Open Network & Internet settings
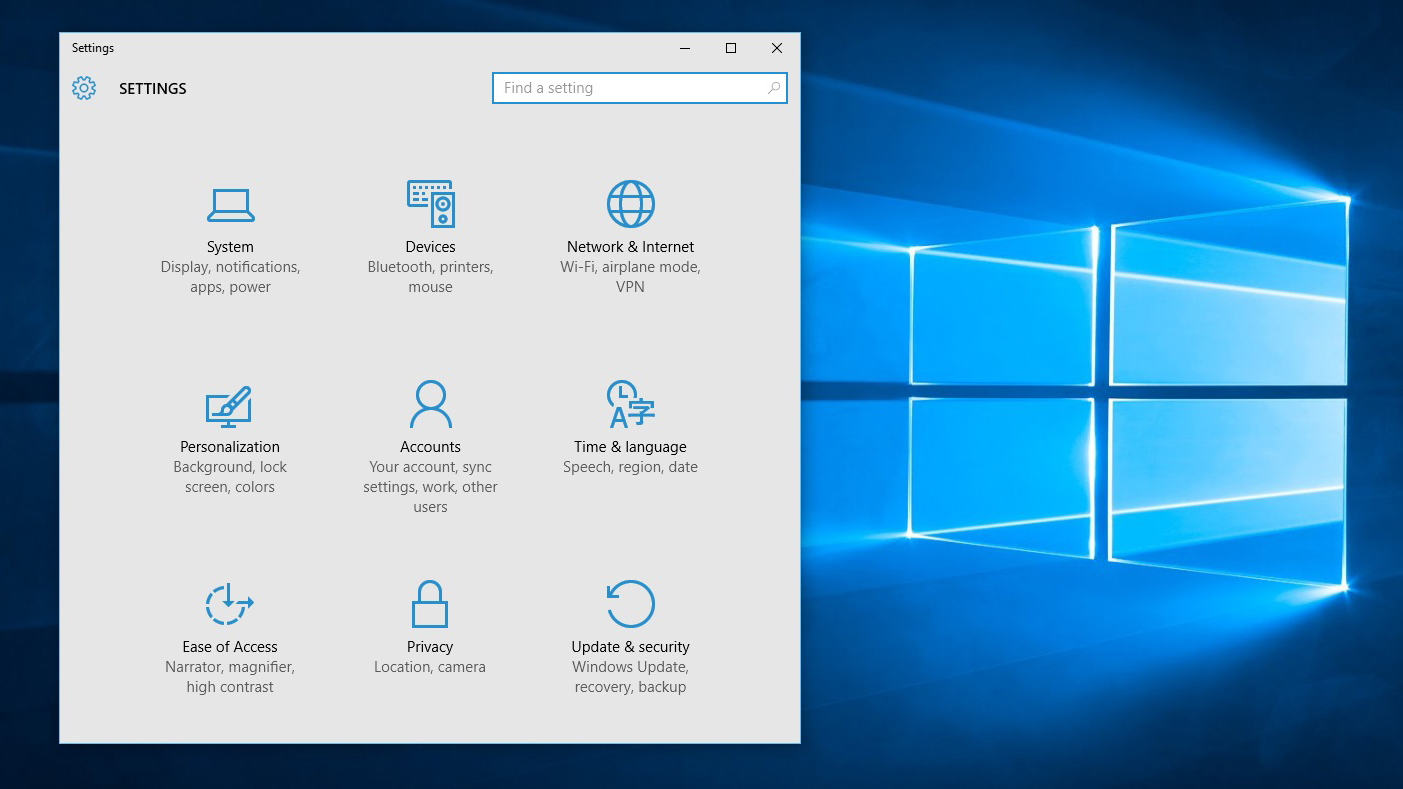 point(630,220)
